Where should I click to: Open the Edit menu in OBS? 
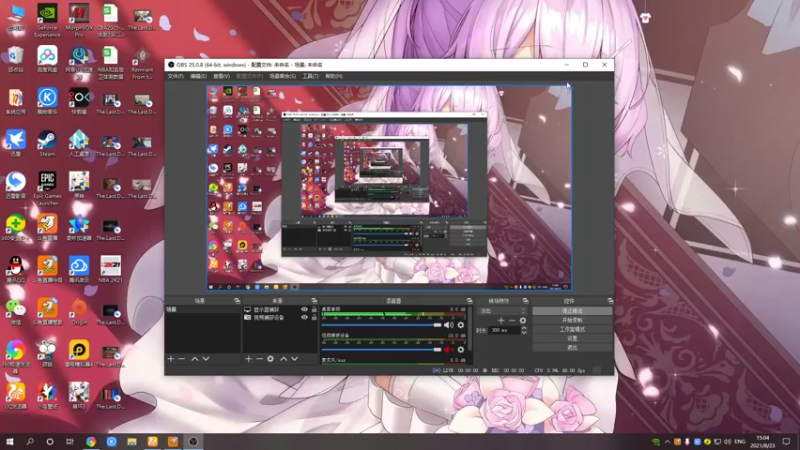tap(198, 76)
